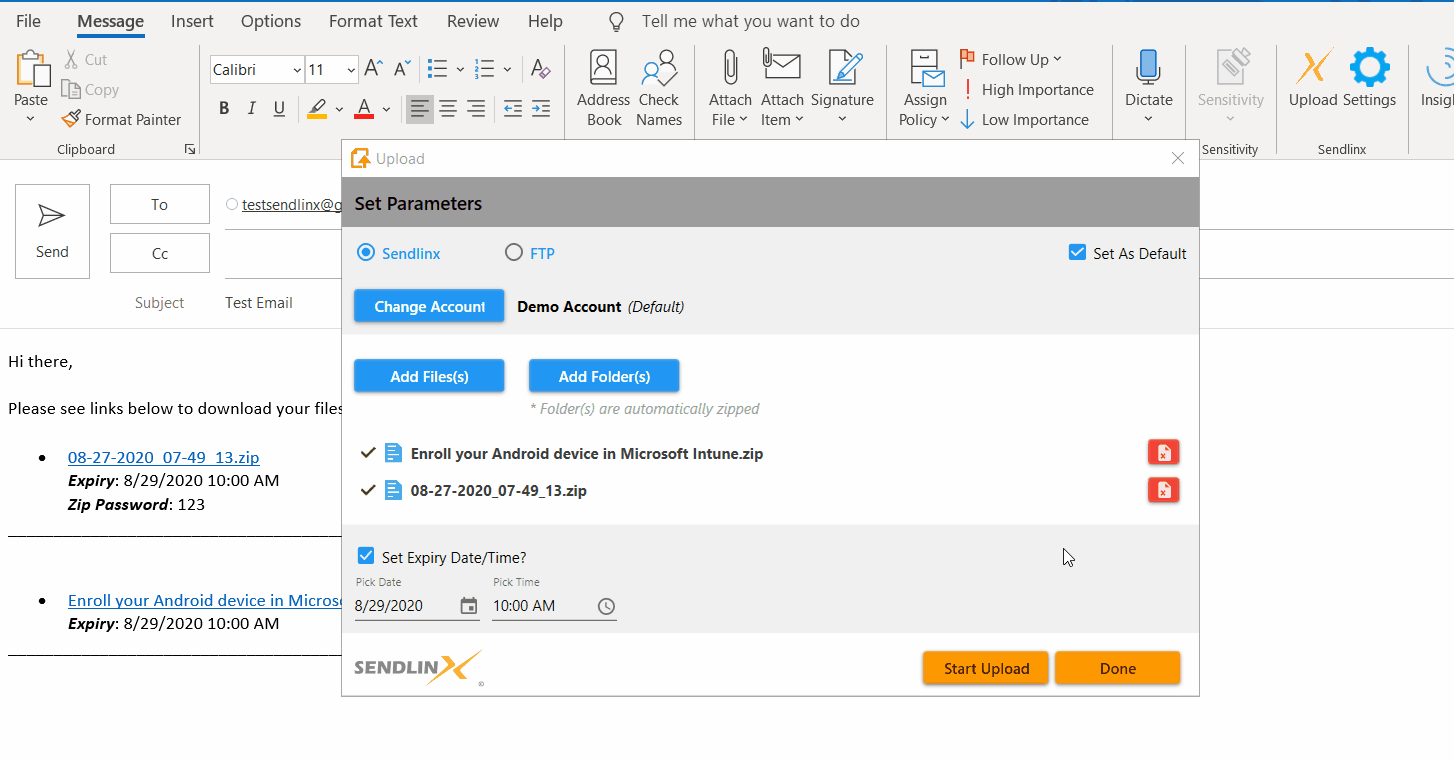This screenshot has height=761, width=1454.
Task: Remove Enroll your Android device zip file
Action: [x=1163, y=453]
